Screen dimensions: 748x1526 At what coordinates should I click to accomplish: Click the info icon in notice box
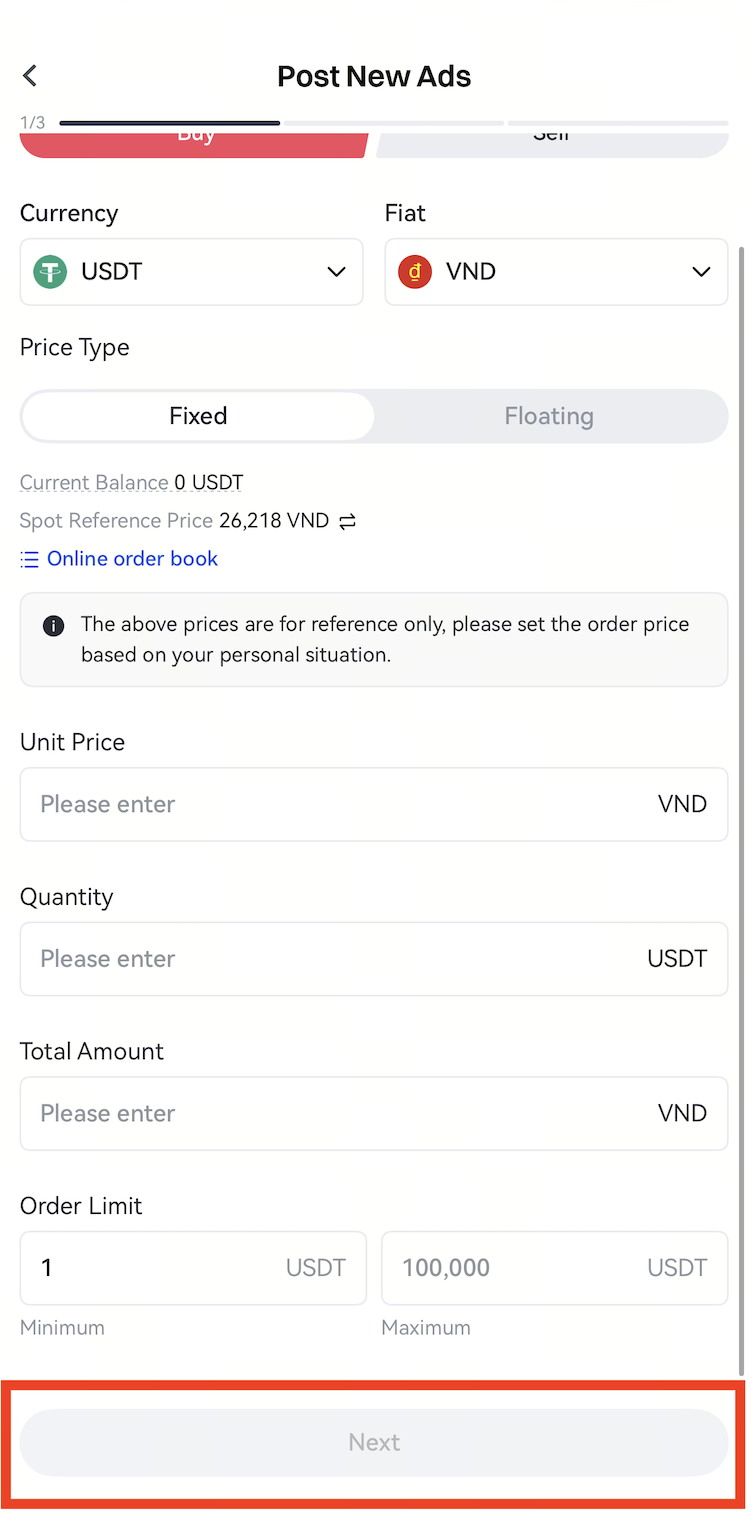pos(54,626)
